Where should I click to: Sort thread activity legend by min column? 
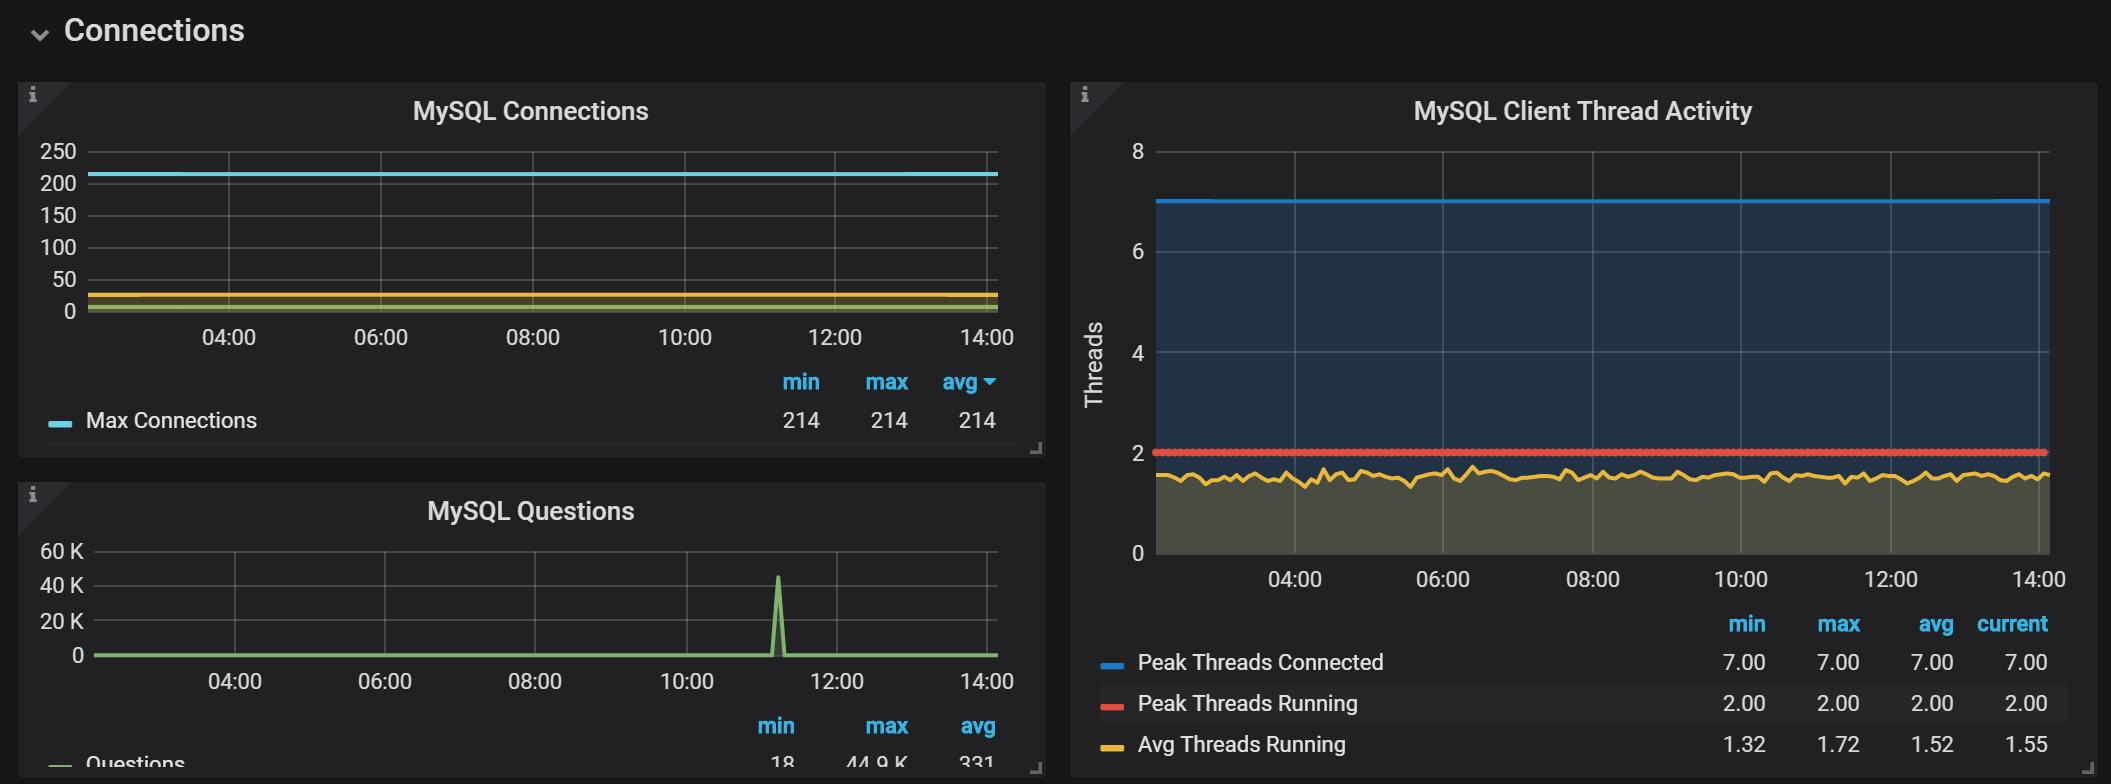coord(1746,624)
